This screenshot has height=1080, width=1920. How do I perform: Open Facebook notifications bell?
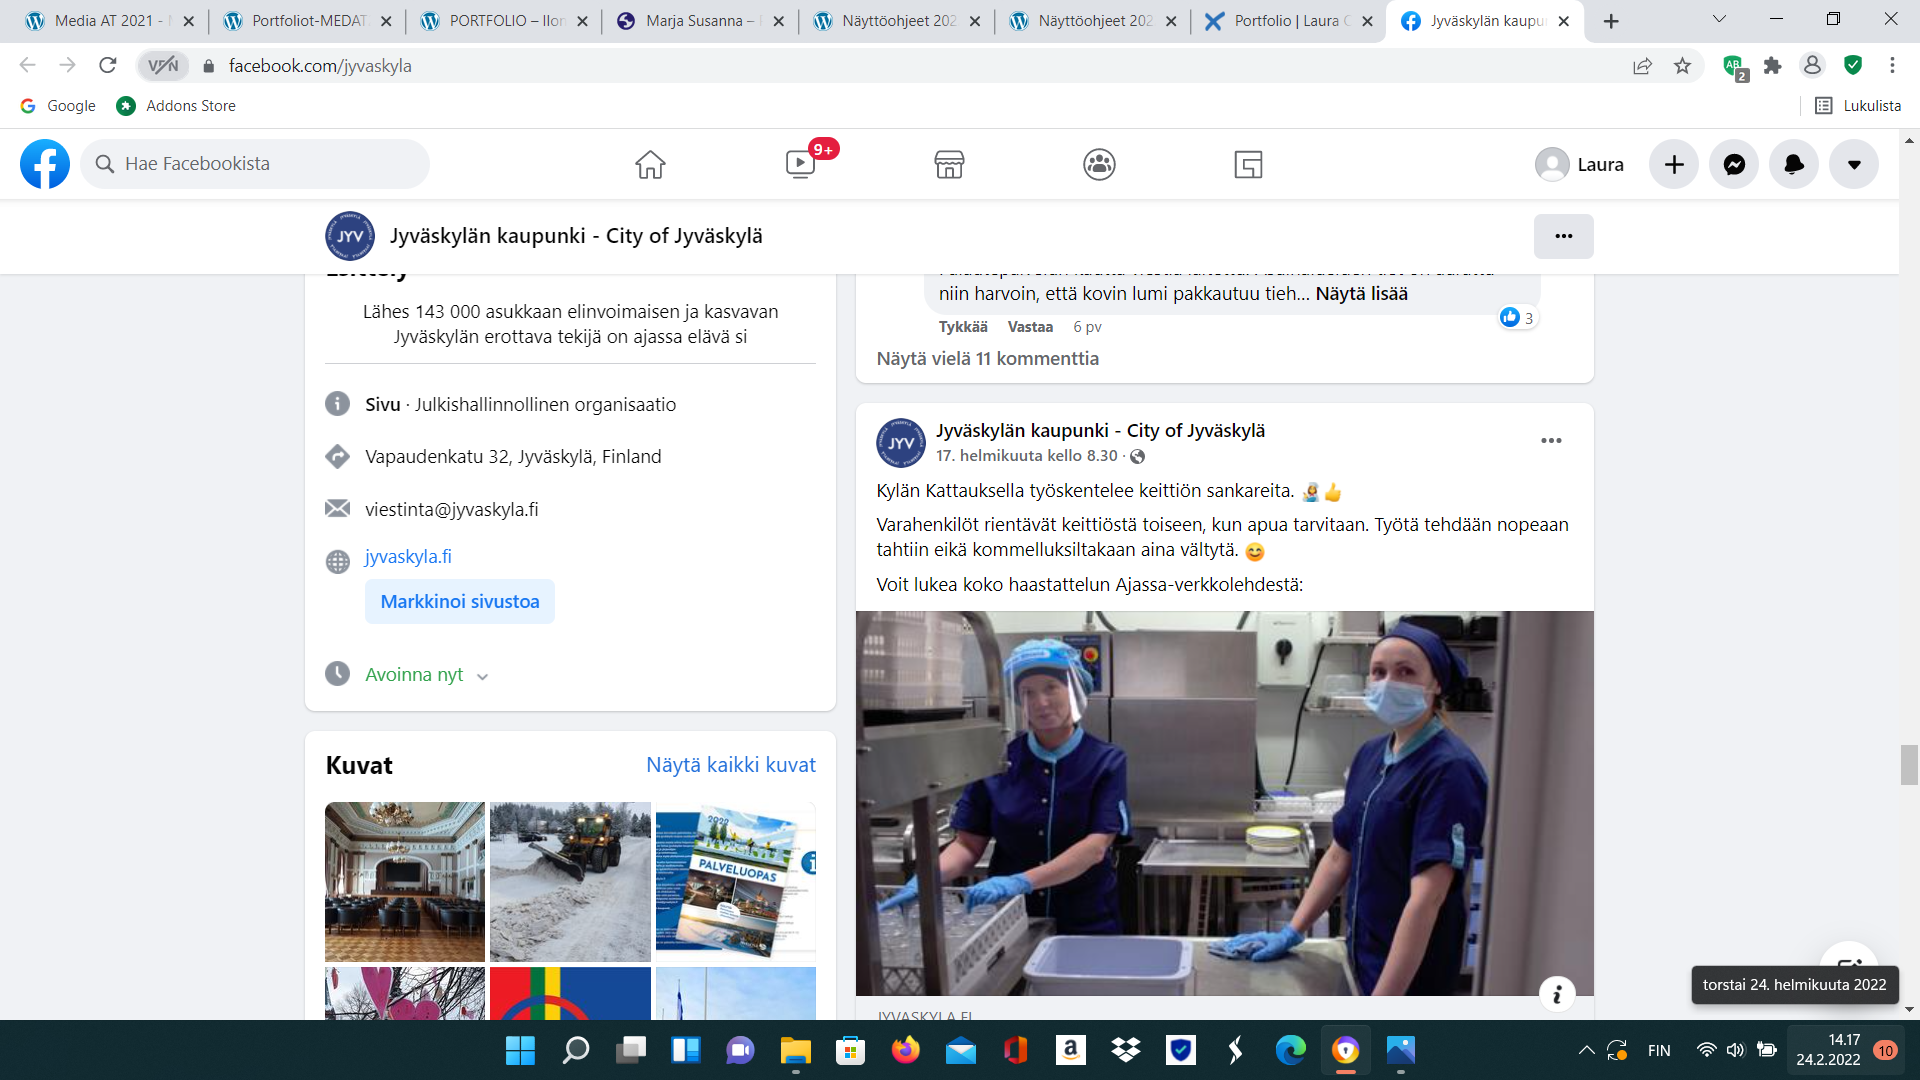coord(1794,164)
